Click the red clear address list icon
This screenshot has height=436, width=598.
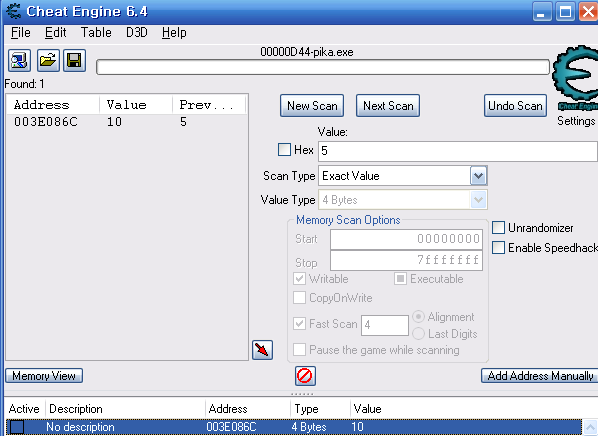tap(305, 376)
